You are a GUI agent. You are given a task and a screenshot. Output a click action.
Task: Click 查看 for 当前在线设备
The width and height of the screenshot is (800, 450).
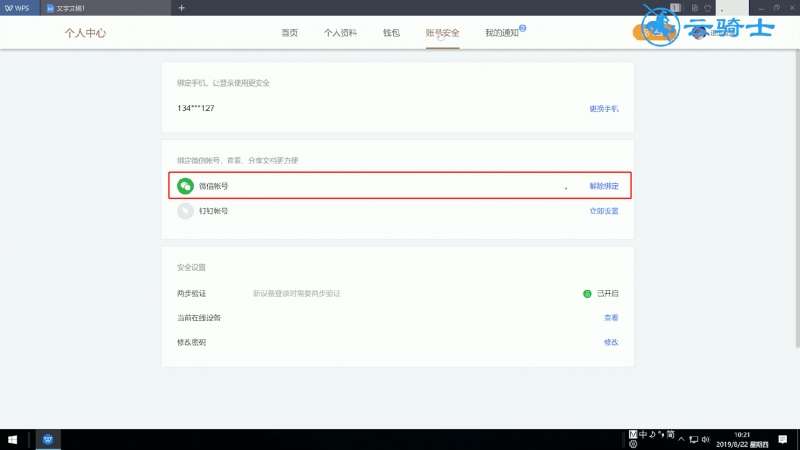[x=611, y=317]
